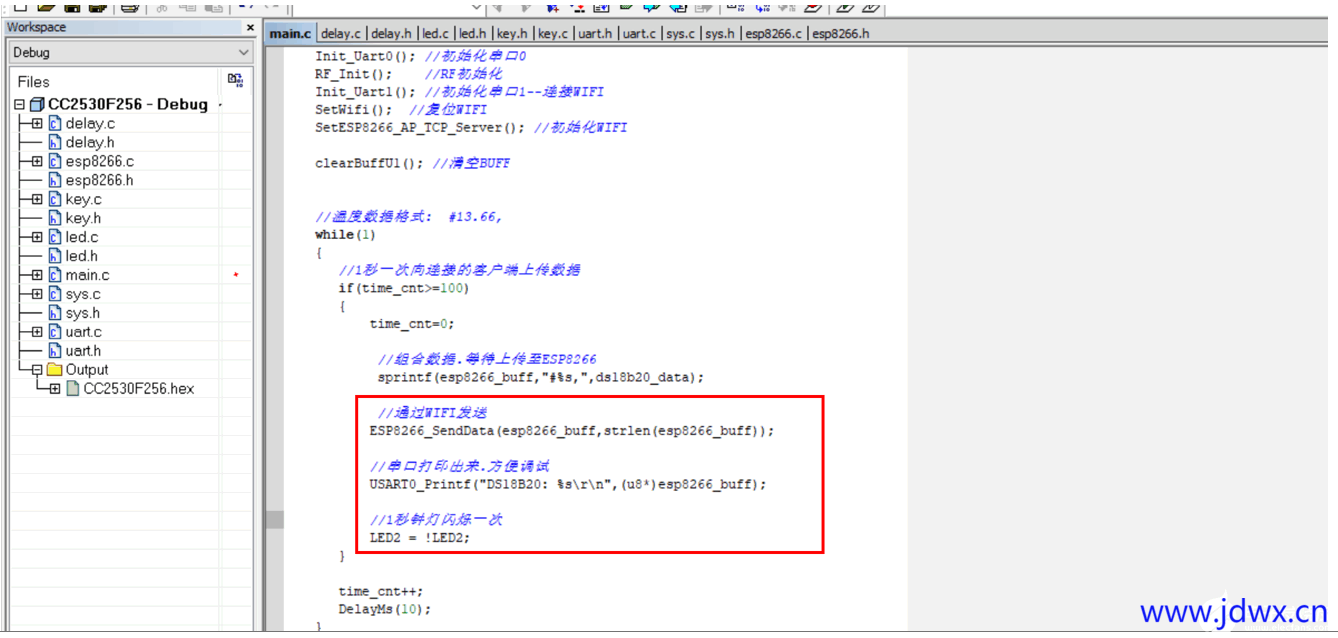Click the SetESP8266_AP_TCP_Server(); code line

[420, 128]
